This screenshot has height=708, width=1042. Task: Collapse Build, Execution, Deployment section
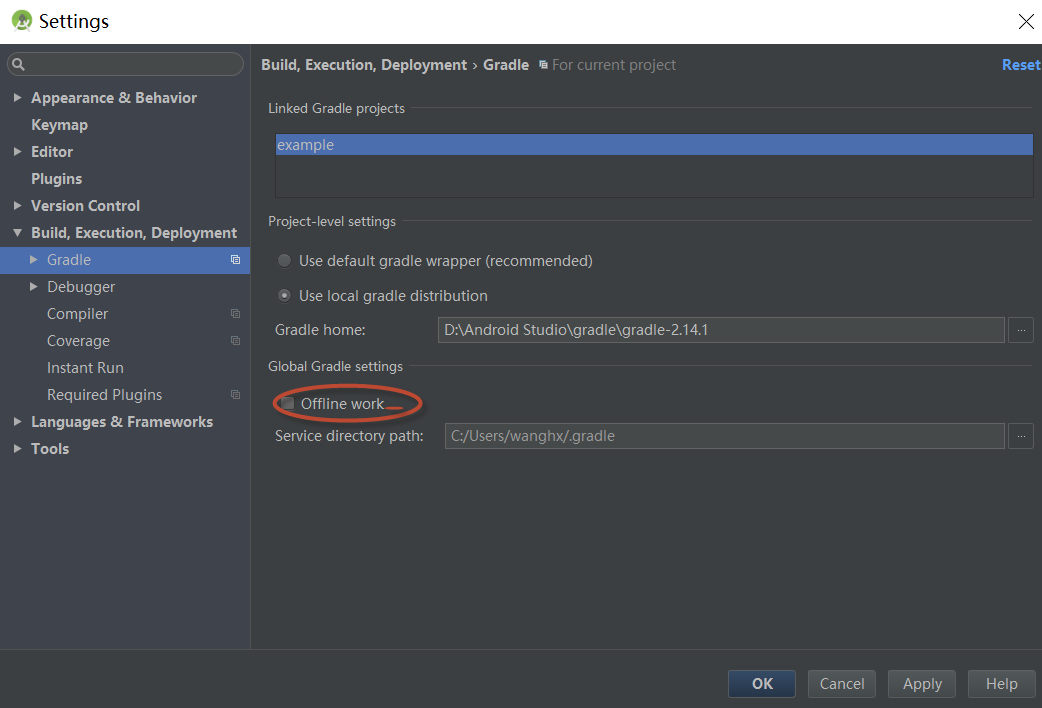coord(17,233)
